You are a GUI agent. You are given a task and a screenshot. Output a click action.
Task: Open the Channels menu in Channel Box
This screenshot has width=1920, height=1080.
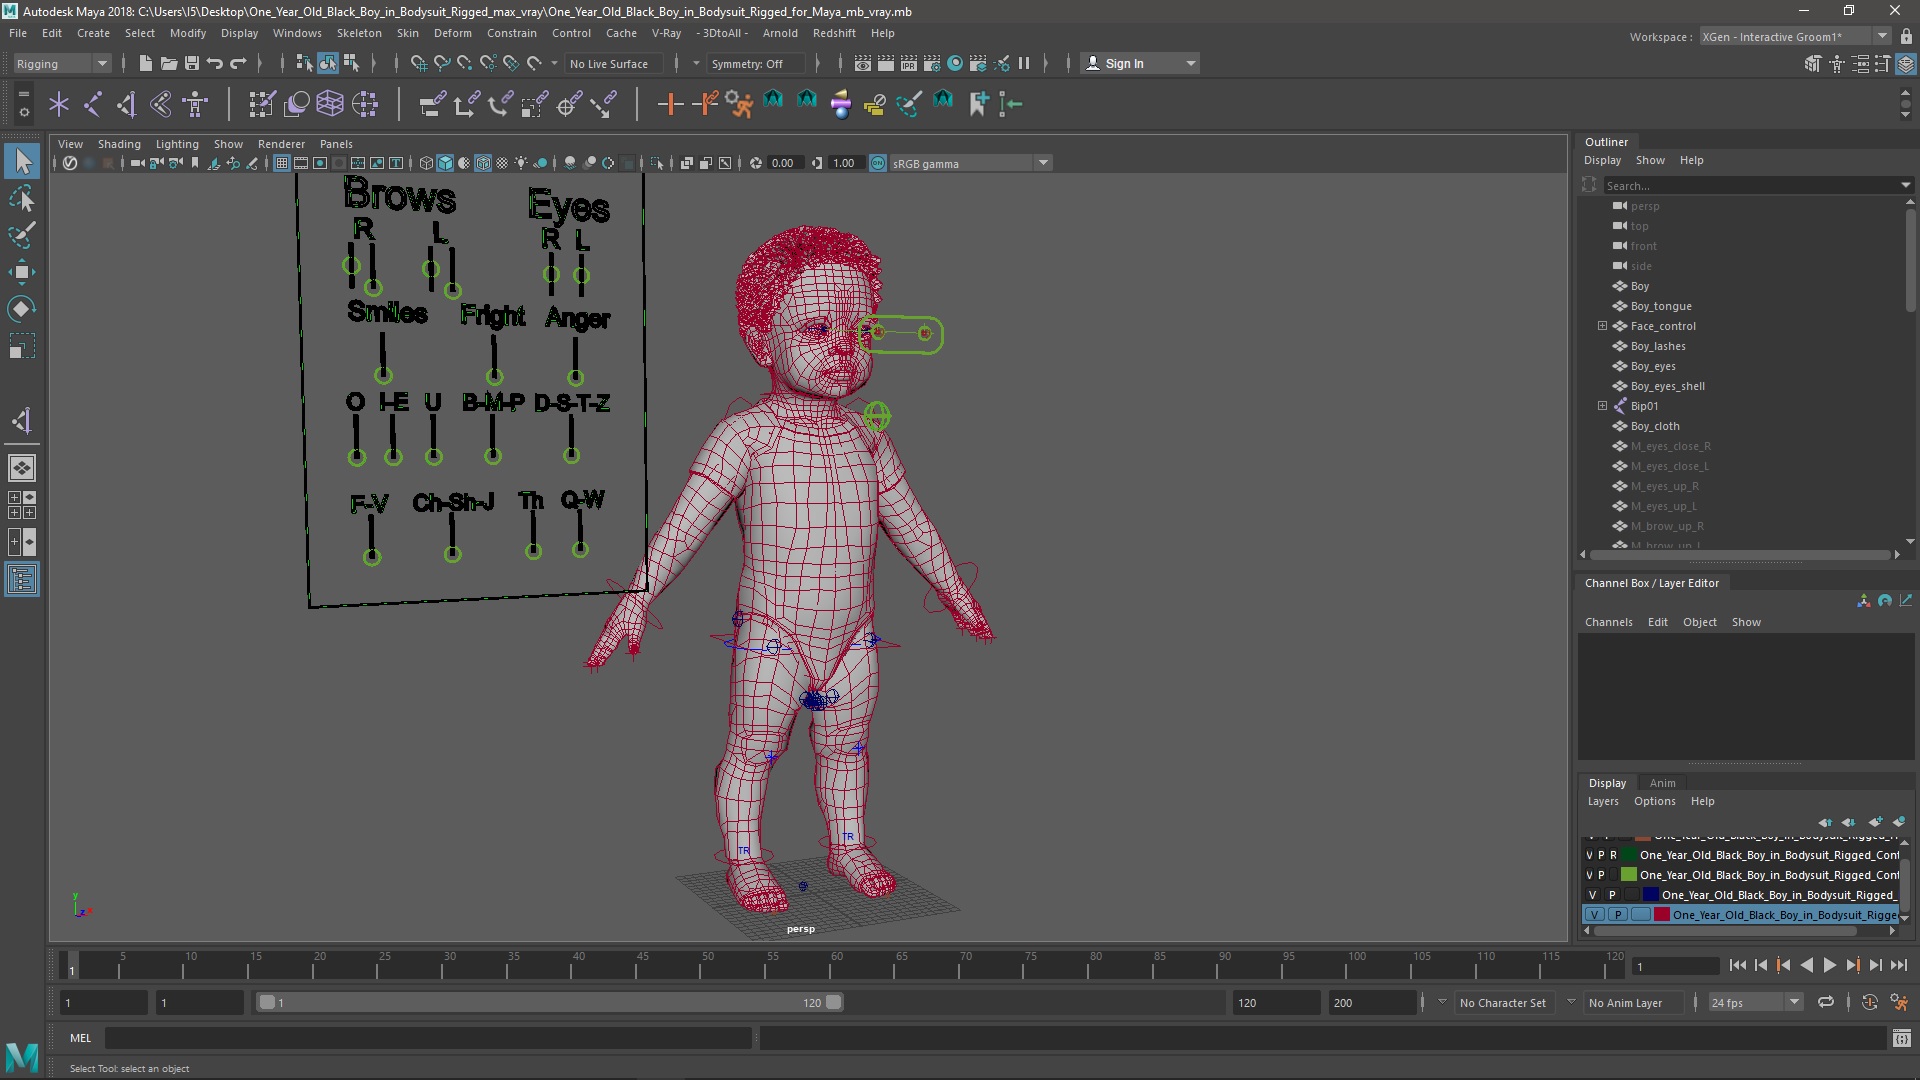click(1608, 622)
